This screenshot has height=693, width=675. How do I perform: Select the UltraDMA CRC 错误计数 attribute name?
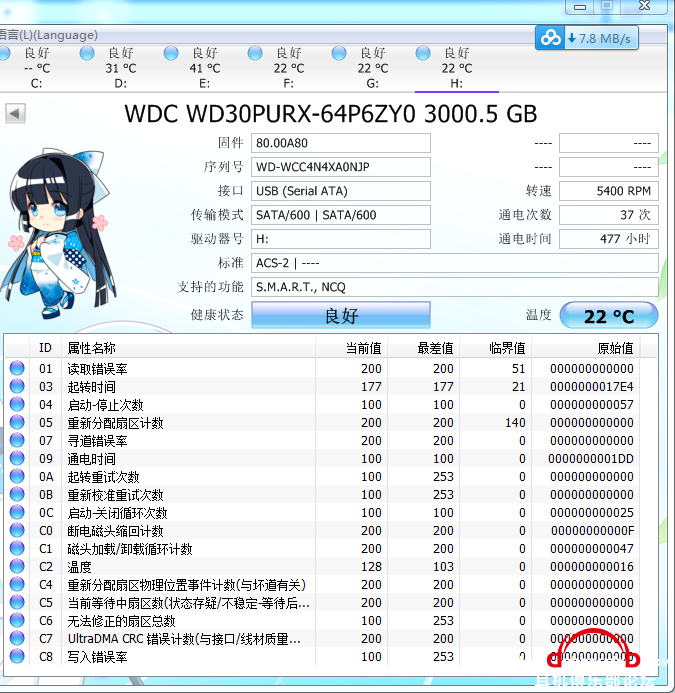(184, 639)
